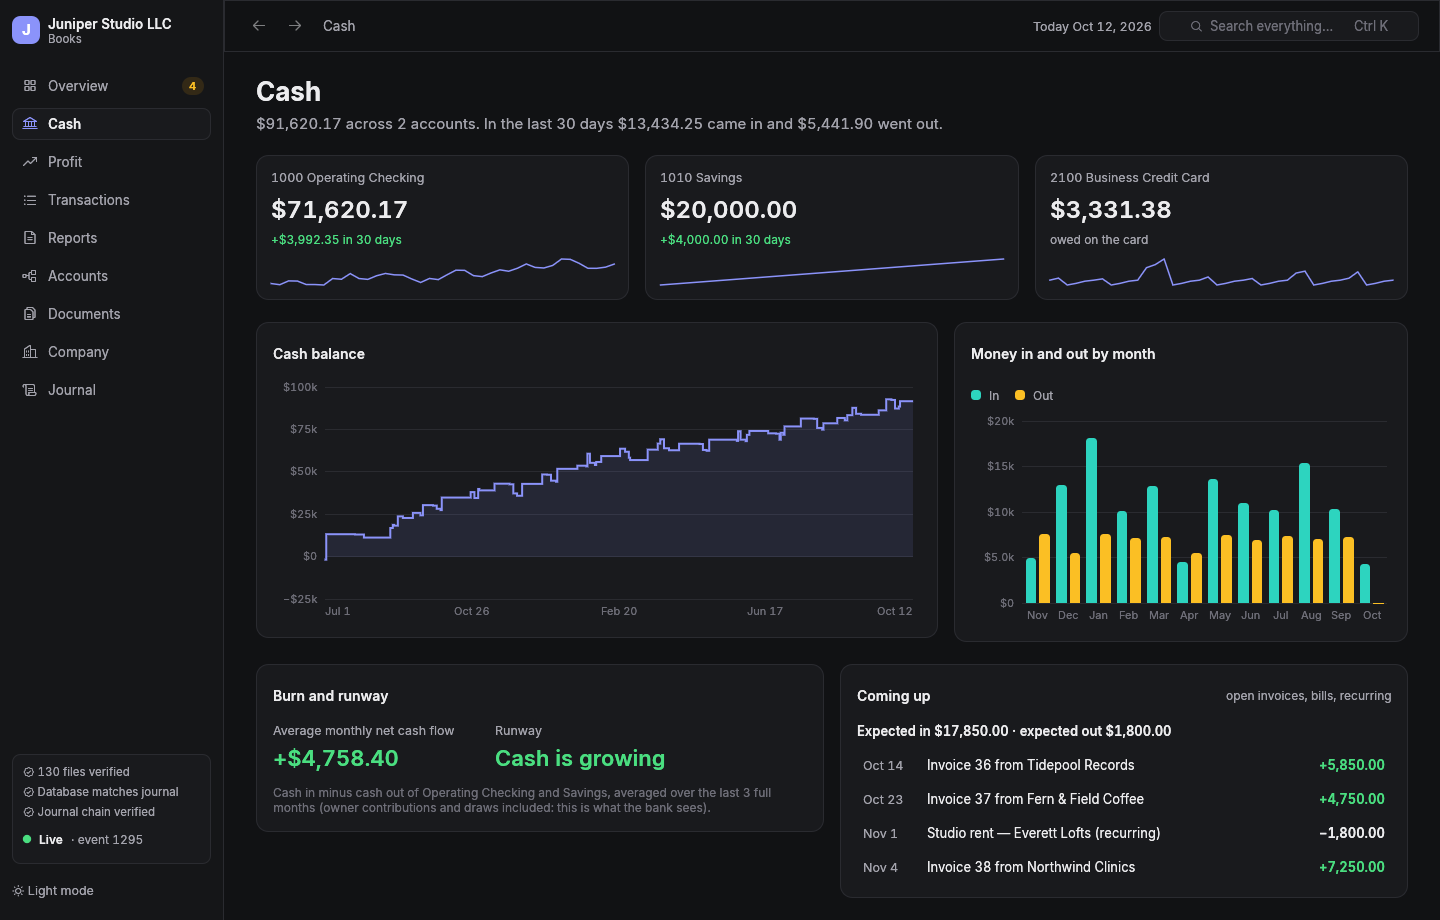Click the green Live status dot
Screen dimensions: 1440x920
(27, 839)
